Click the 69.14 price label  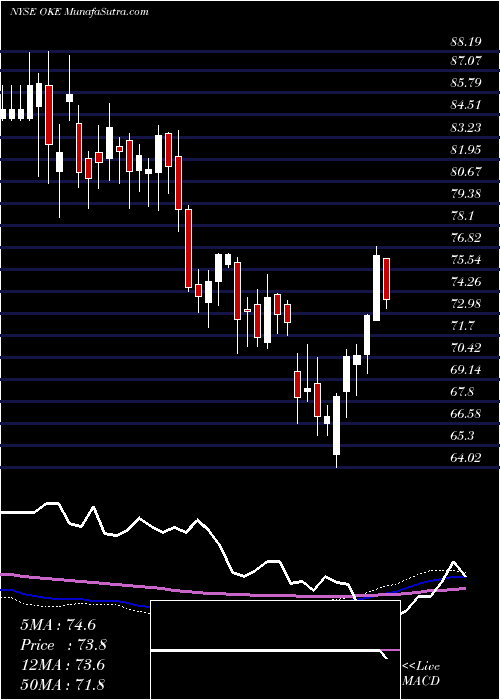click(466, 370)
